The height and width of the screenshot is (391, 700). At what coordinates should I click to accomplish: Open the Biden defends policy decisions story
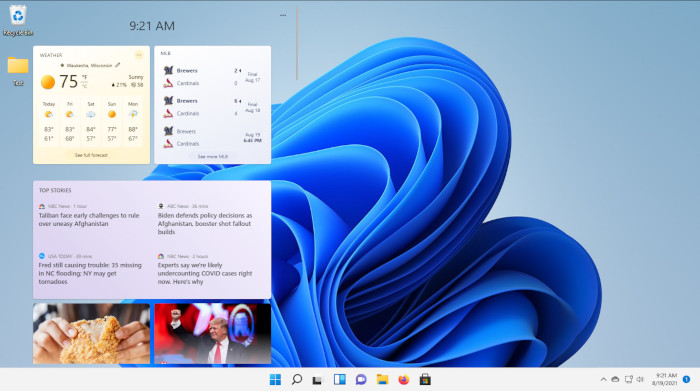pyautogui.click(x=205, y=224)
